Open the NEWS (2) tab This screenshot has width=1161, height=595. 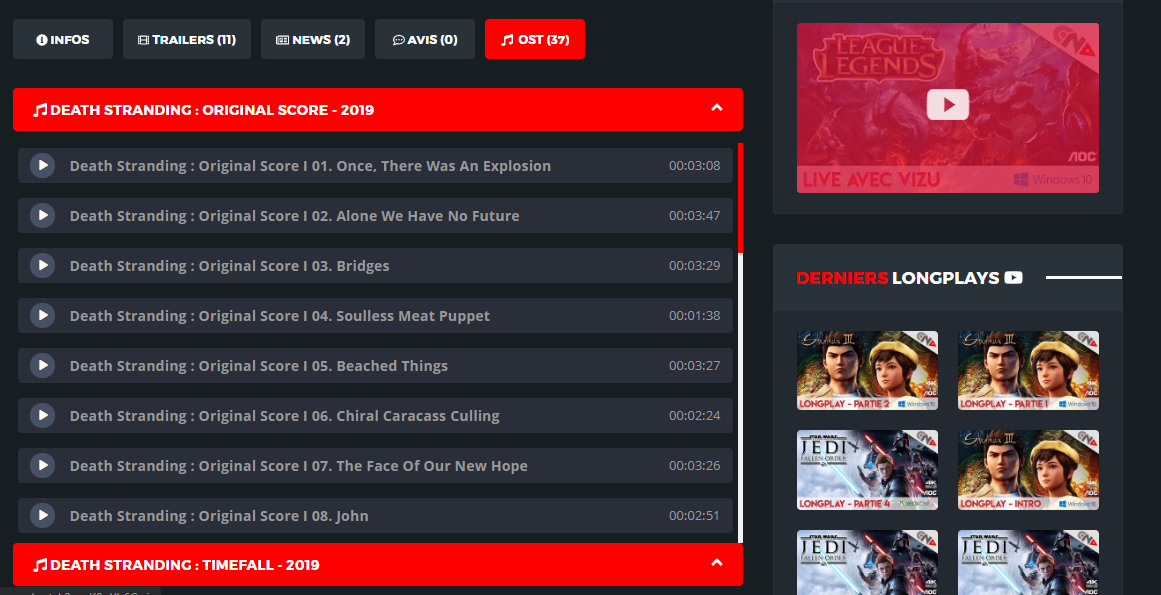[x=312, y=39]
